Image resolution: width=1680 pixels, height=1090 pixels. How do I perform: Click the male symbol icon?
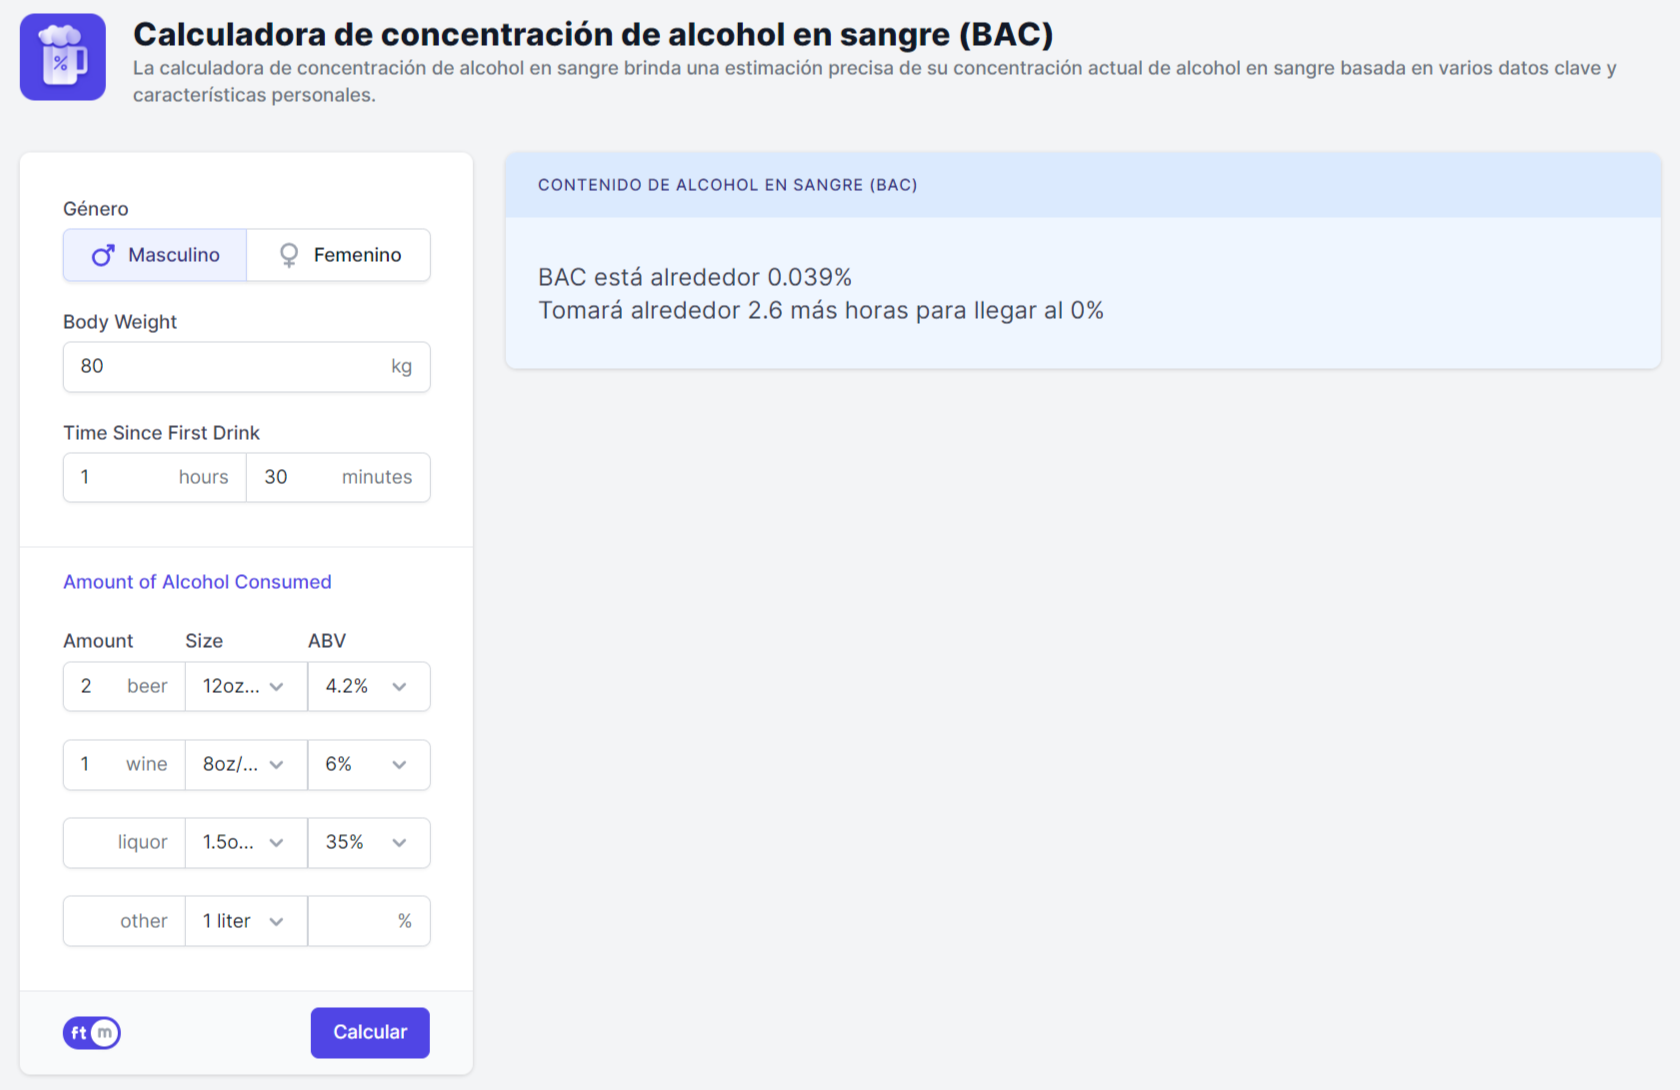pos(103,256)
